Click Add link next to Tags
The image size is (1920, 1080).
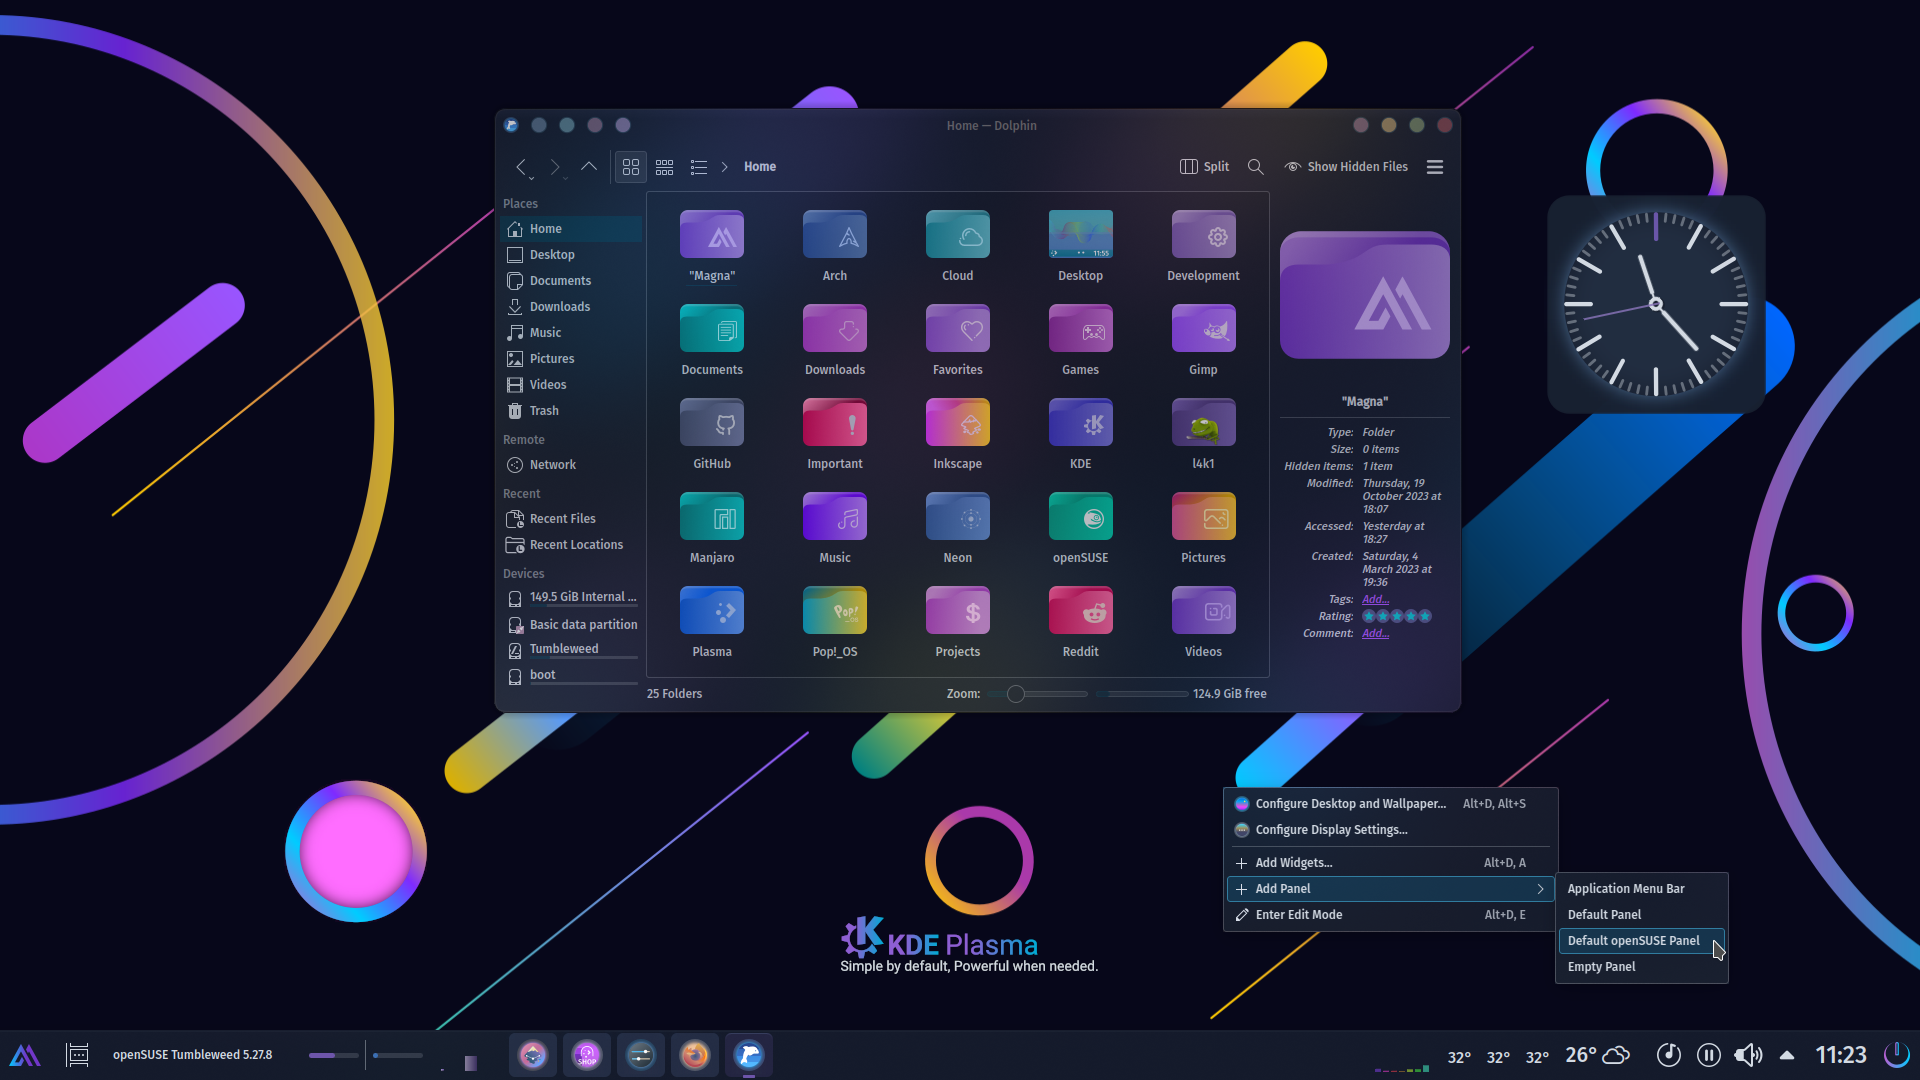[1375, 600]
